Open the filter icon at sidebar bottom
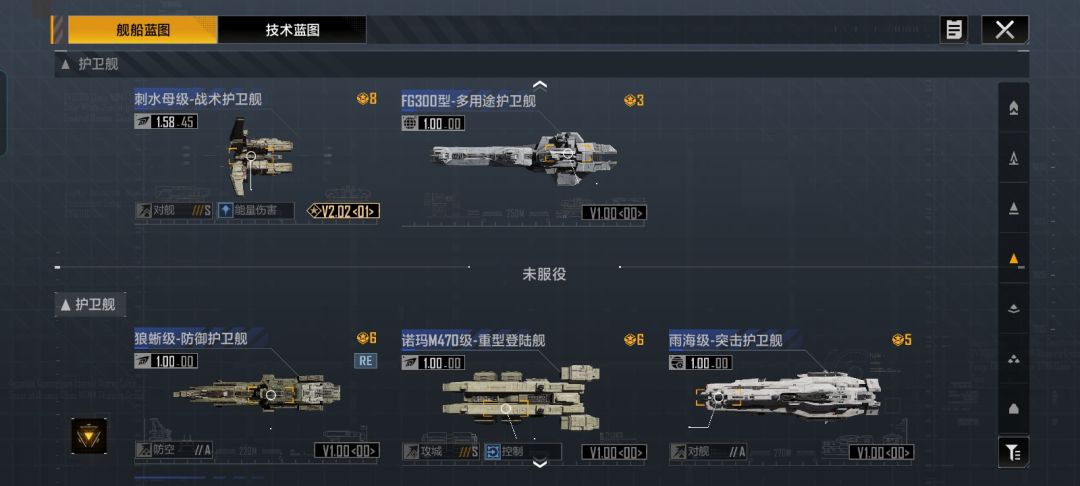 pyautogui.click(x=1013, y=452)
